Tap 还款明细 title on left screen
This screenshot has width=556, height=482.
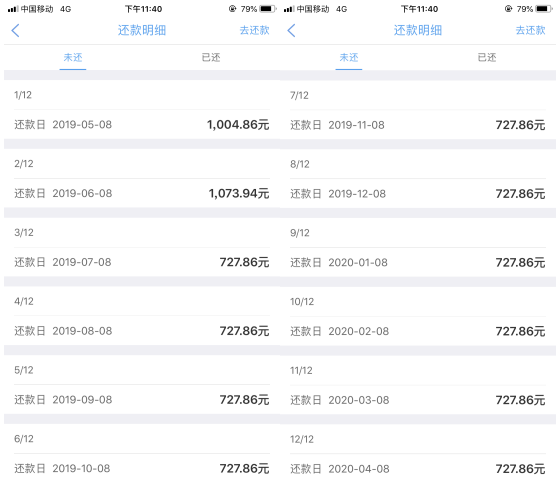tap(142, 30)
